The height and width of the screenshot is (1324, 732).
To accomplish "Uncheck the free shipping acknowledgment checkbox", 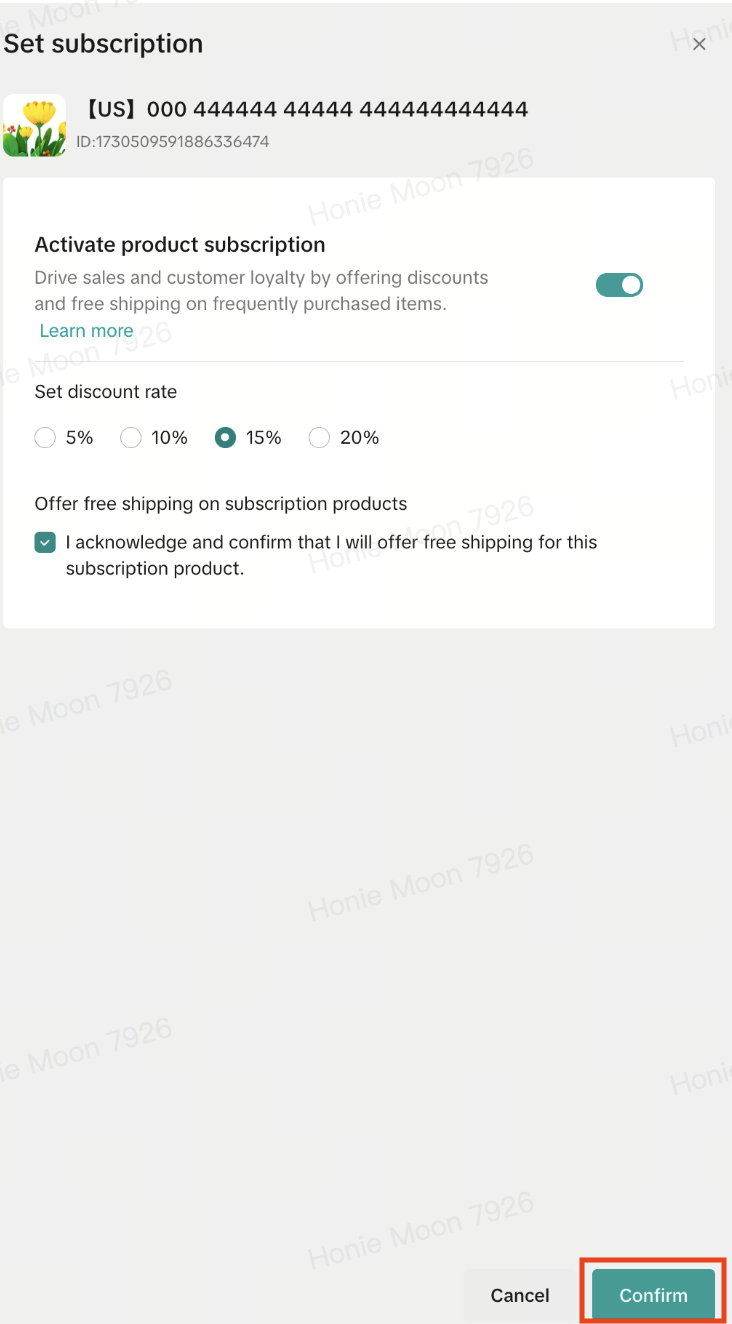I will click(45, 543).
